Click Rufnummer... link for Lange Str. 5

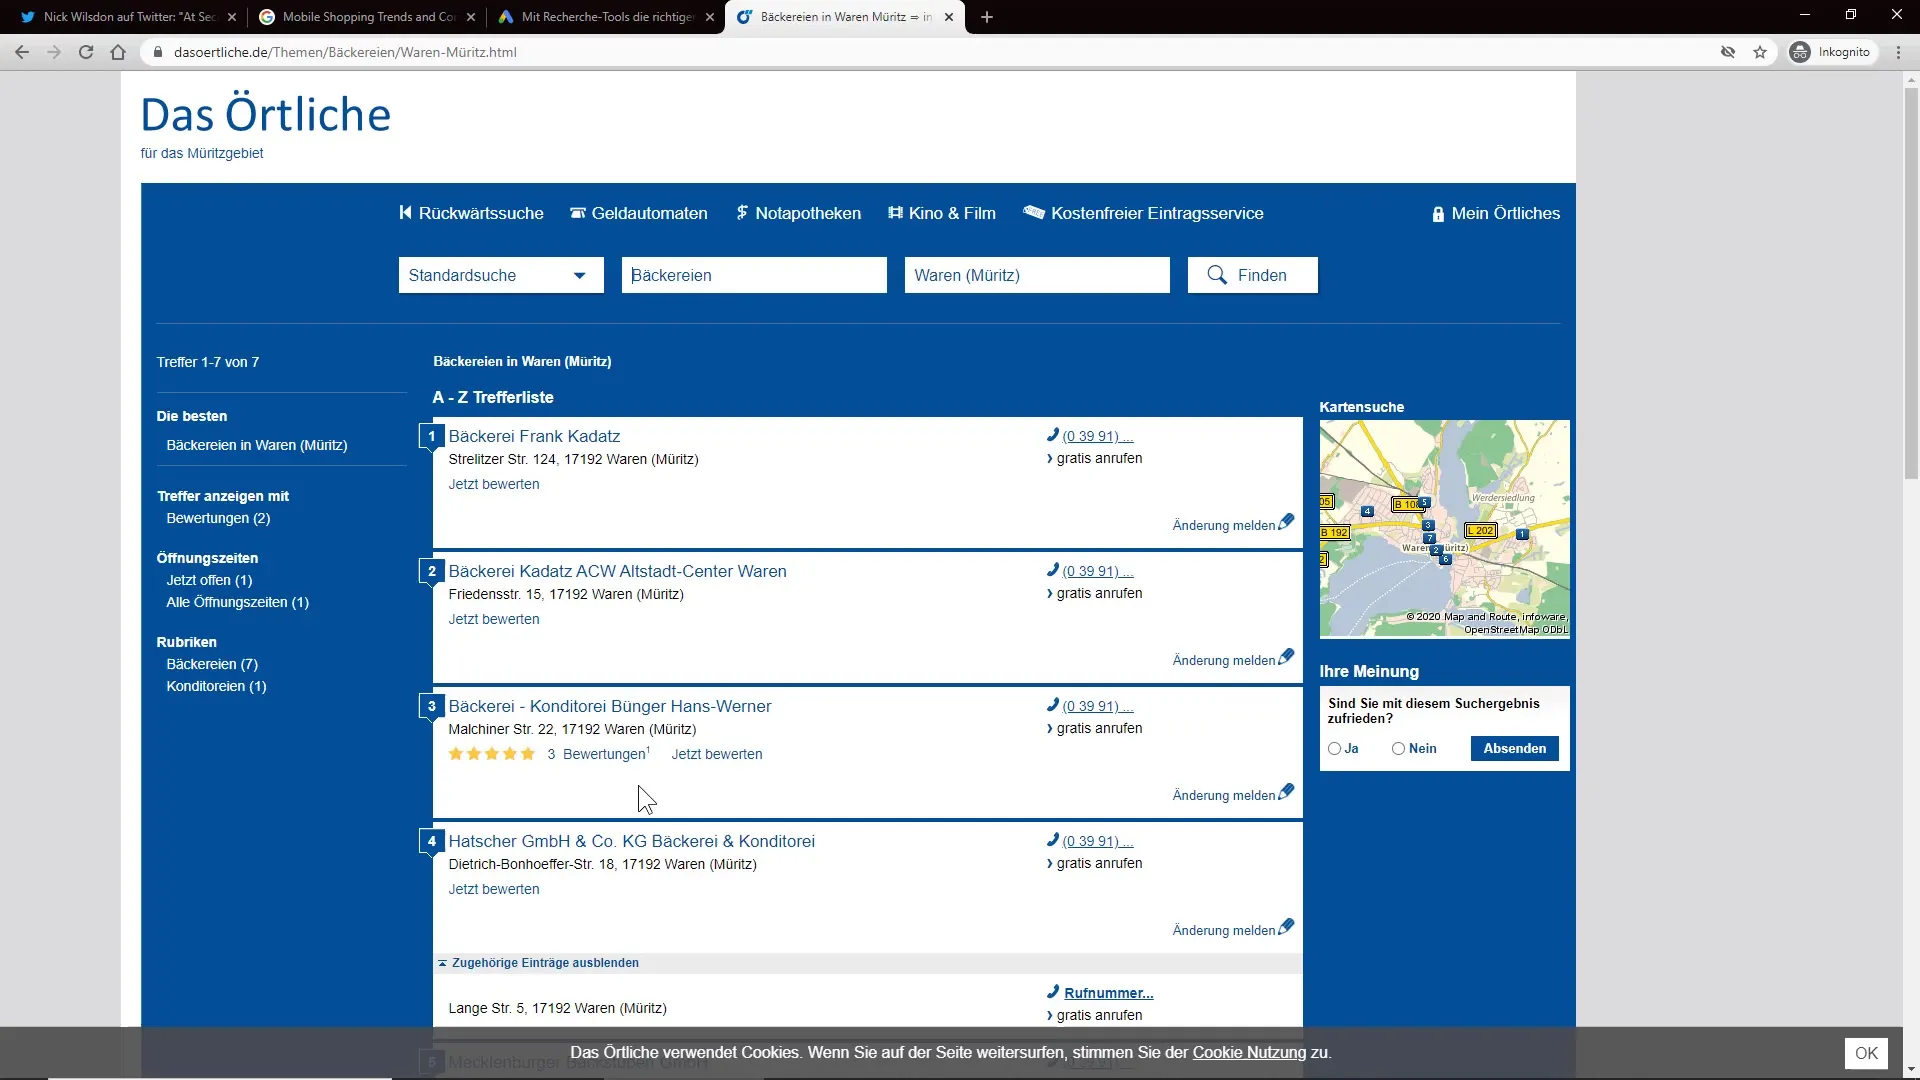pos(1108,993)
